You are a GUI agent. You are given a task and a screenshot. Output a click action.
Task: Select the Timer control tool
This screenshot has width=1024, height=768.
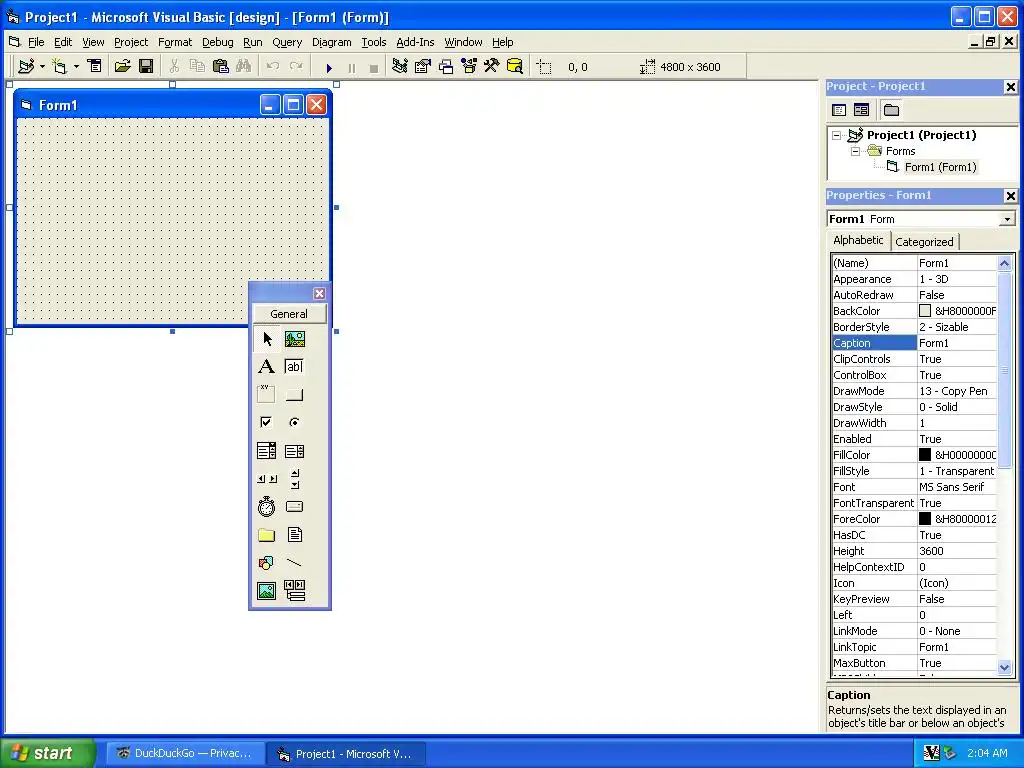coord(266,507)
